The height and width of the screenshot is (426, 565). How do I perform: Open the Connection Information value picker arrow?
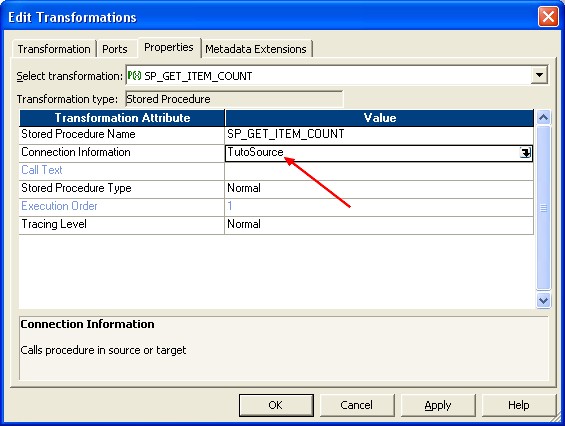pos(525,153)
